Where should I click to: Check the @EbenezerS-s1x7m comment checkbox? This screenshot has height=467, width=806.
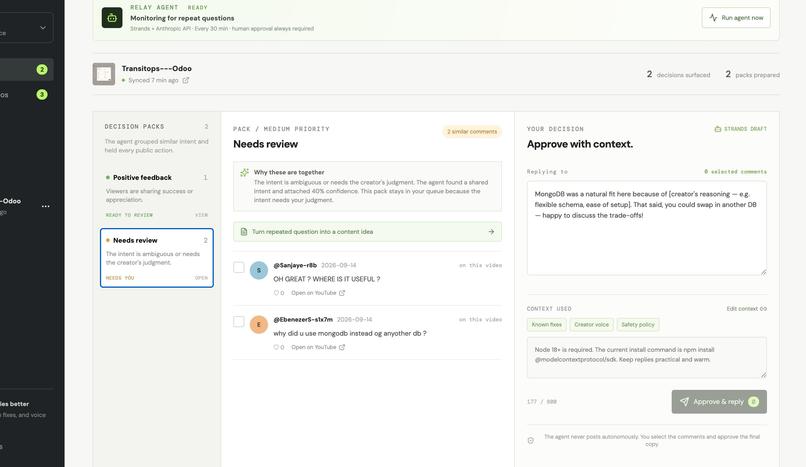239,322
